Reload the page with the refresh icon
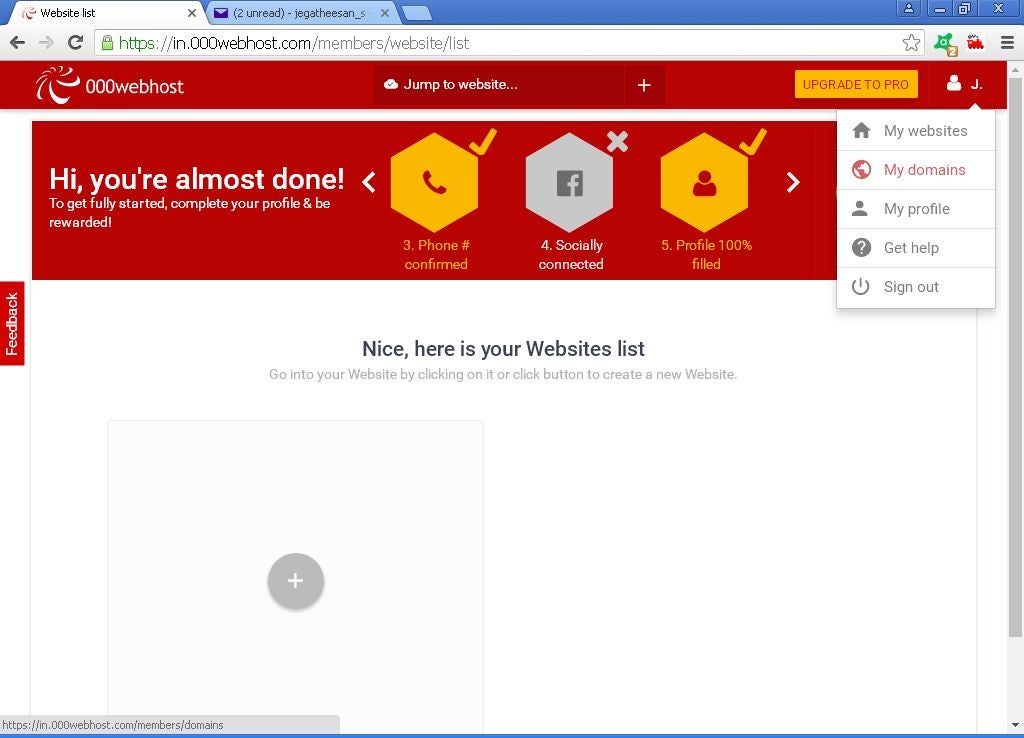This screenshot has height=738, width=1024. pos(75,42)
